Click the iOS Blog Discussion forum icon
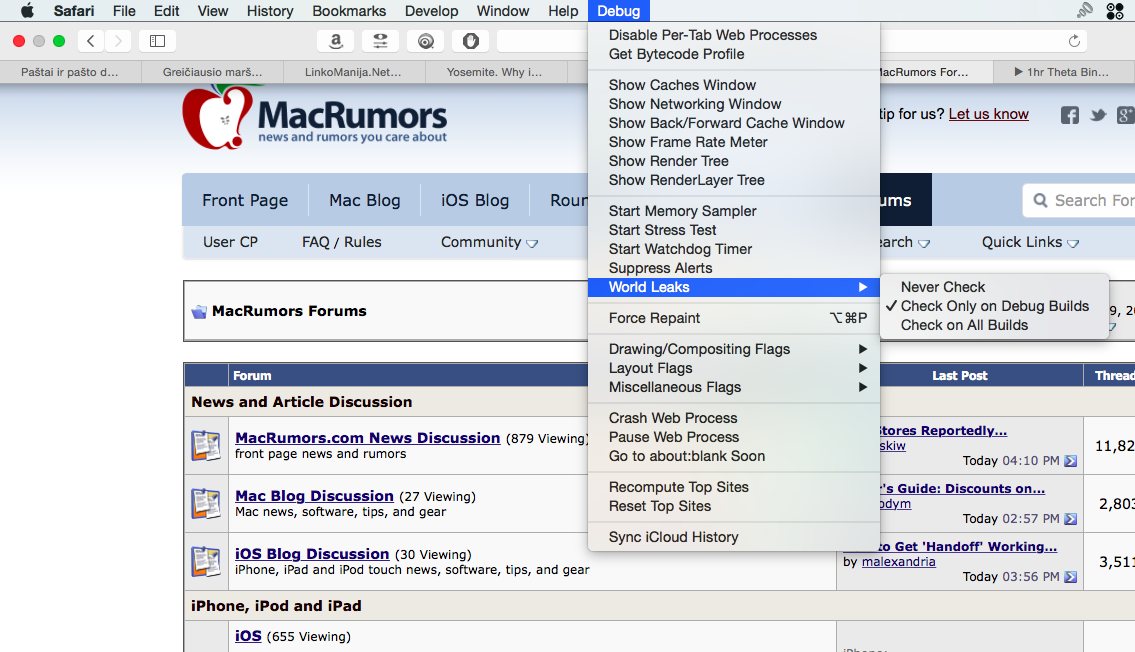The height and width of the screenshot is (652, 1135). [x=206, y=561]
